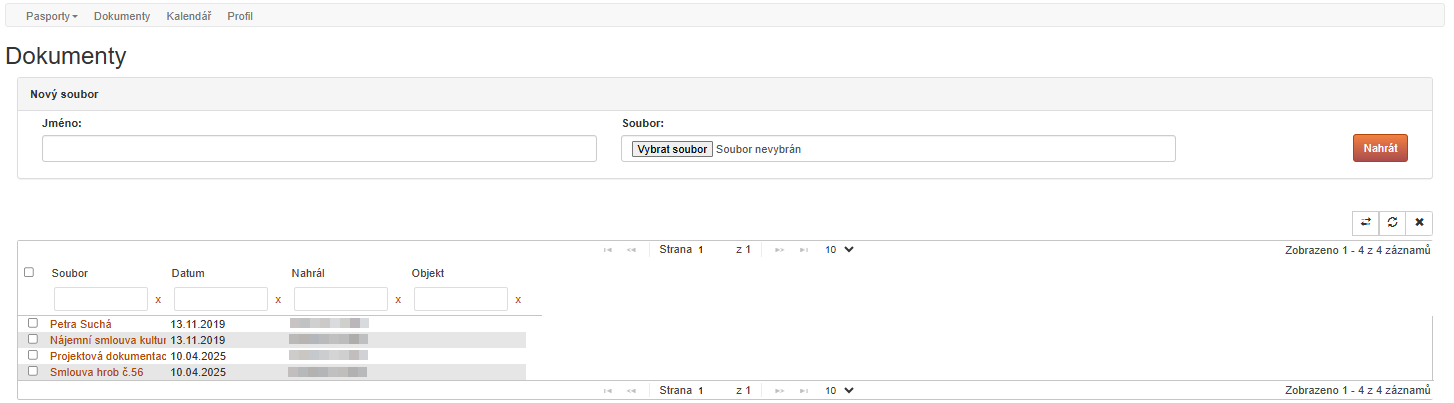Image resolution: width=1454 pixels, height=403 pixels.
Task: Click the X icon button above the table
Action: [x=1419, y=222]
